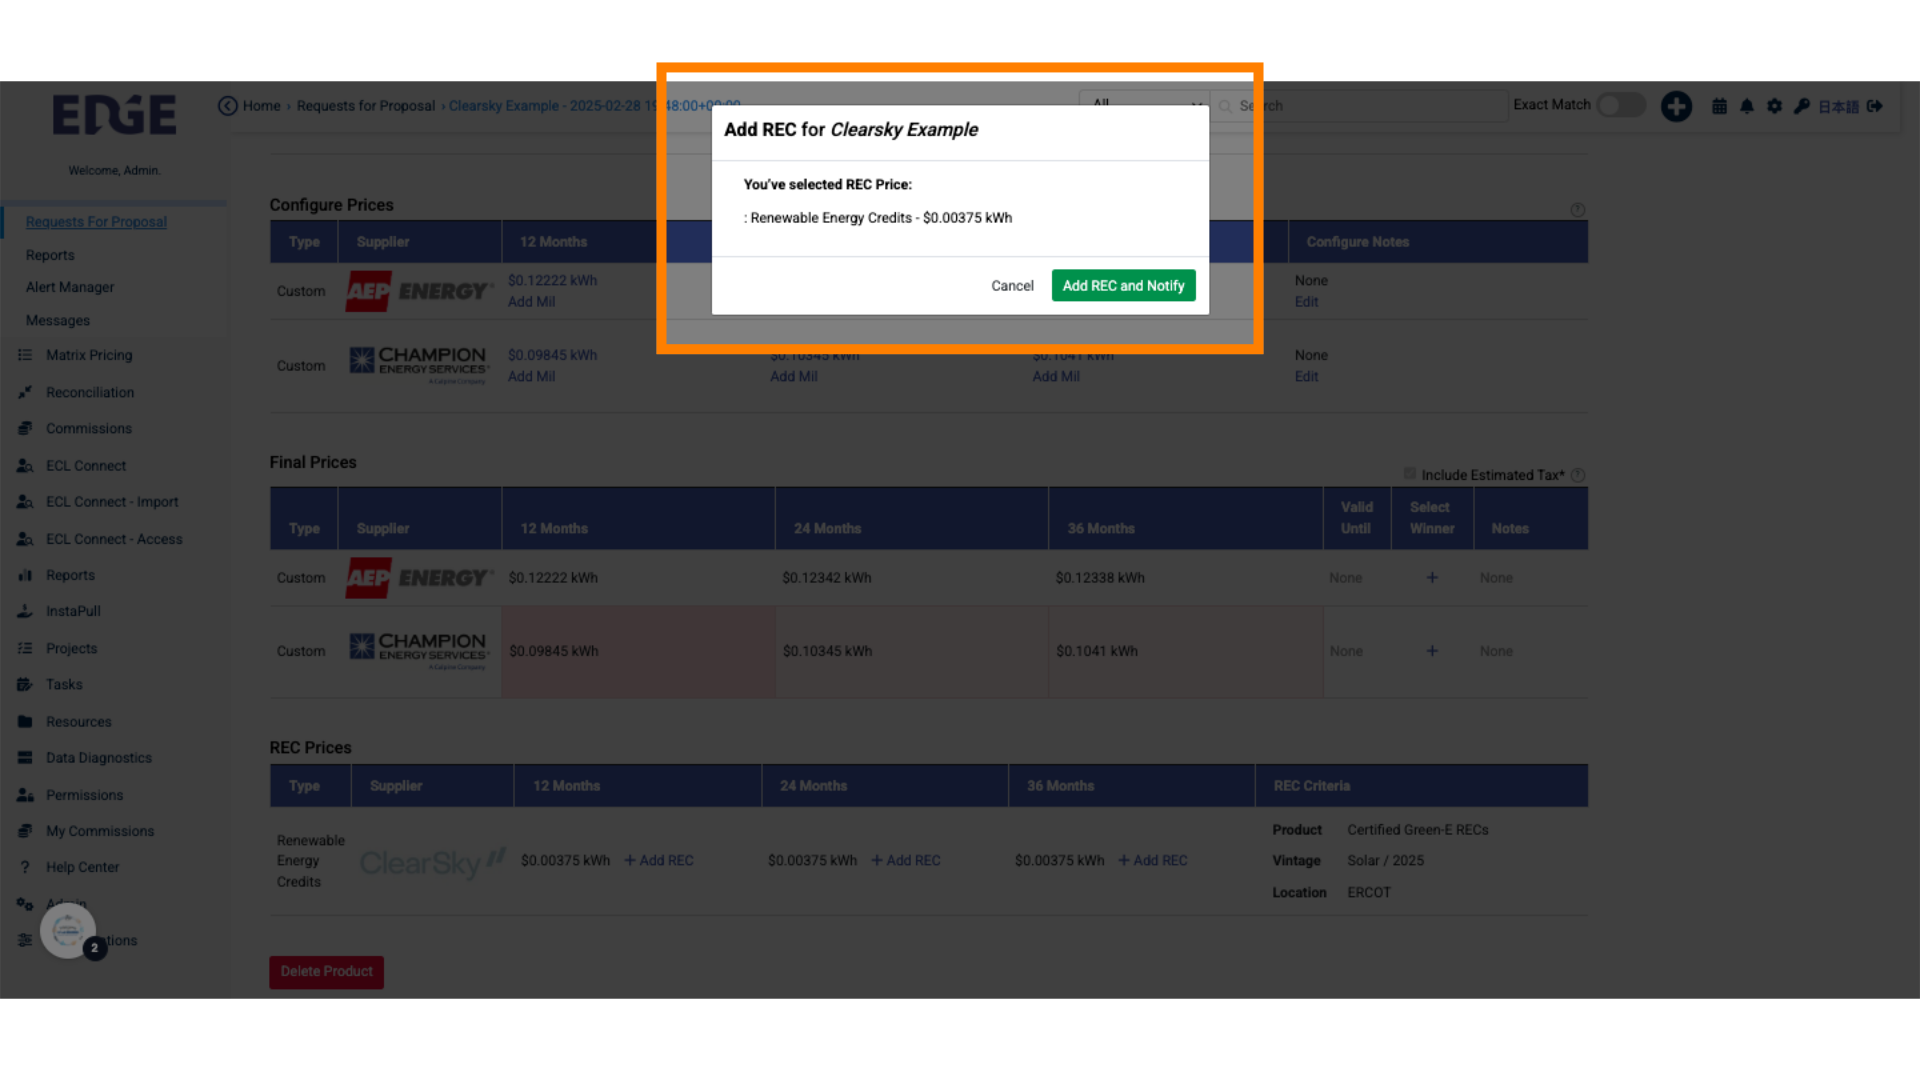Cancel the Add REC dialog

(x=1012, y=286)
